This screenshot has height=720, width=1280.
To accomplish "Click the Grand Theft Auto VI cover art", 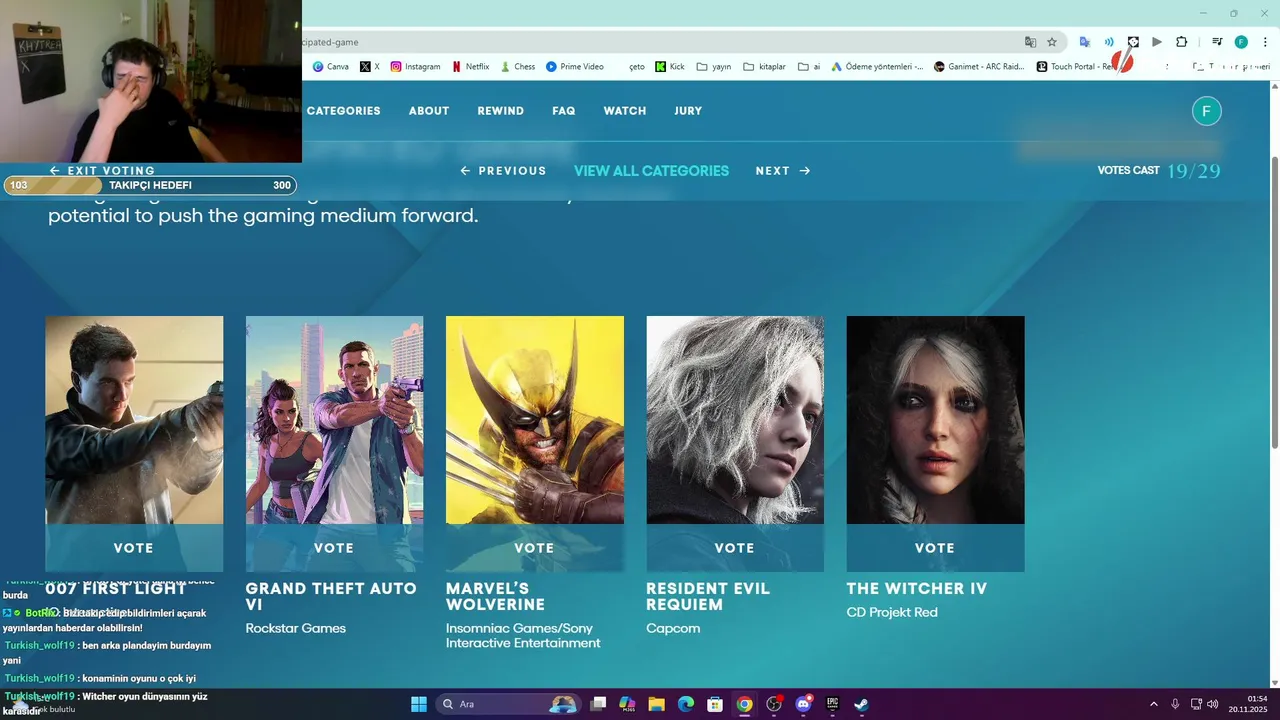I will pos(334,420).
